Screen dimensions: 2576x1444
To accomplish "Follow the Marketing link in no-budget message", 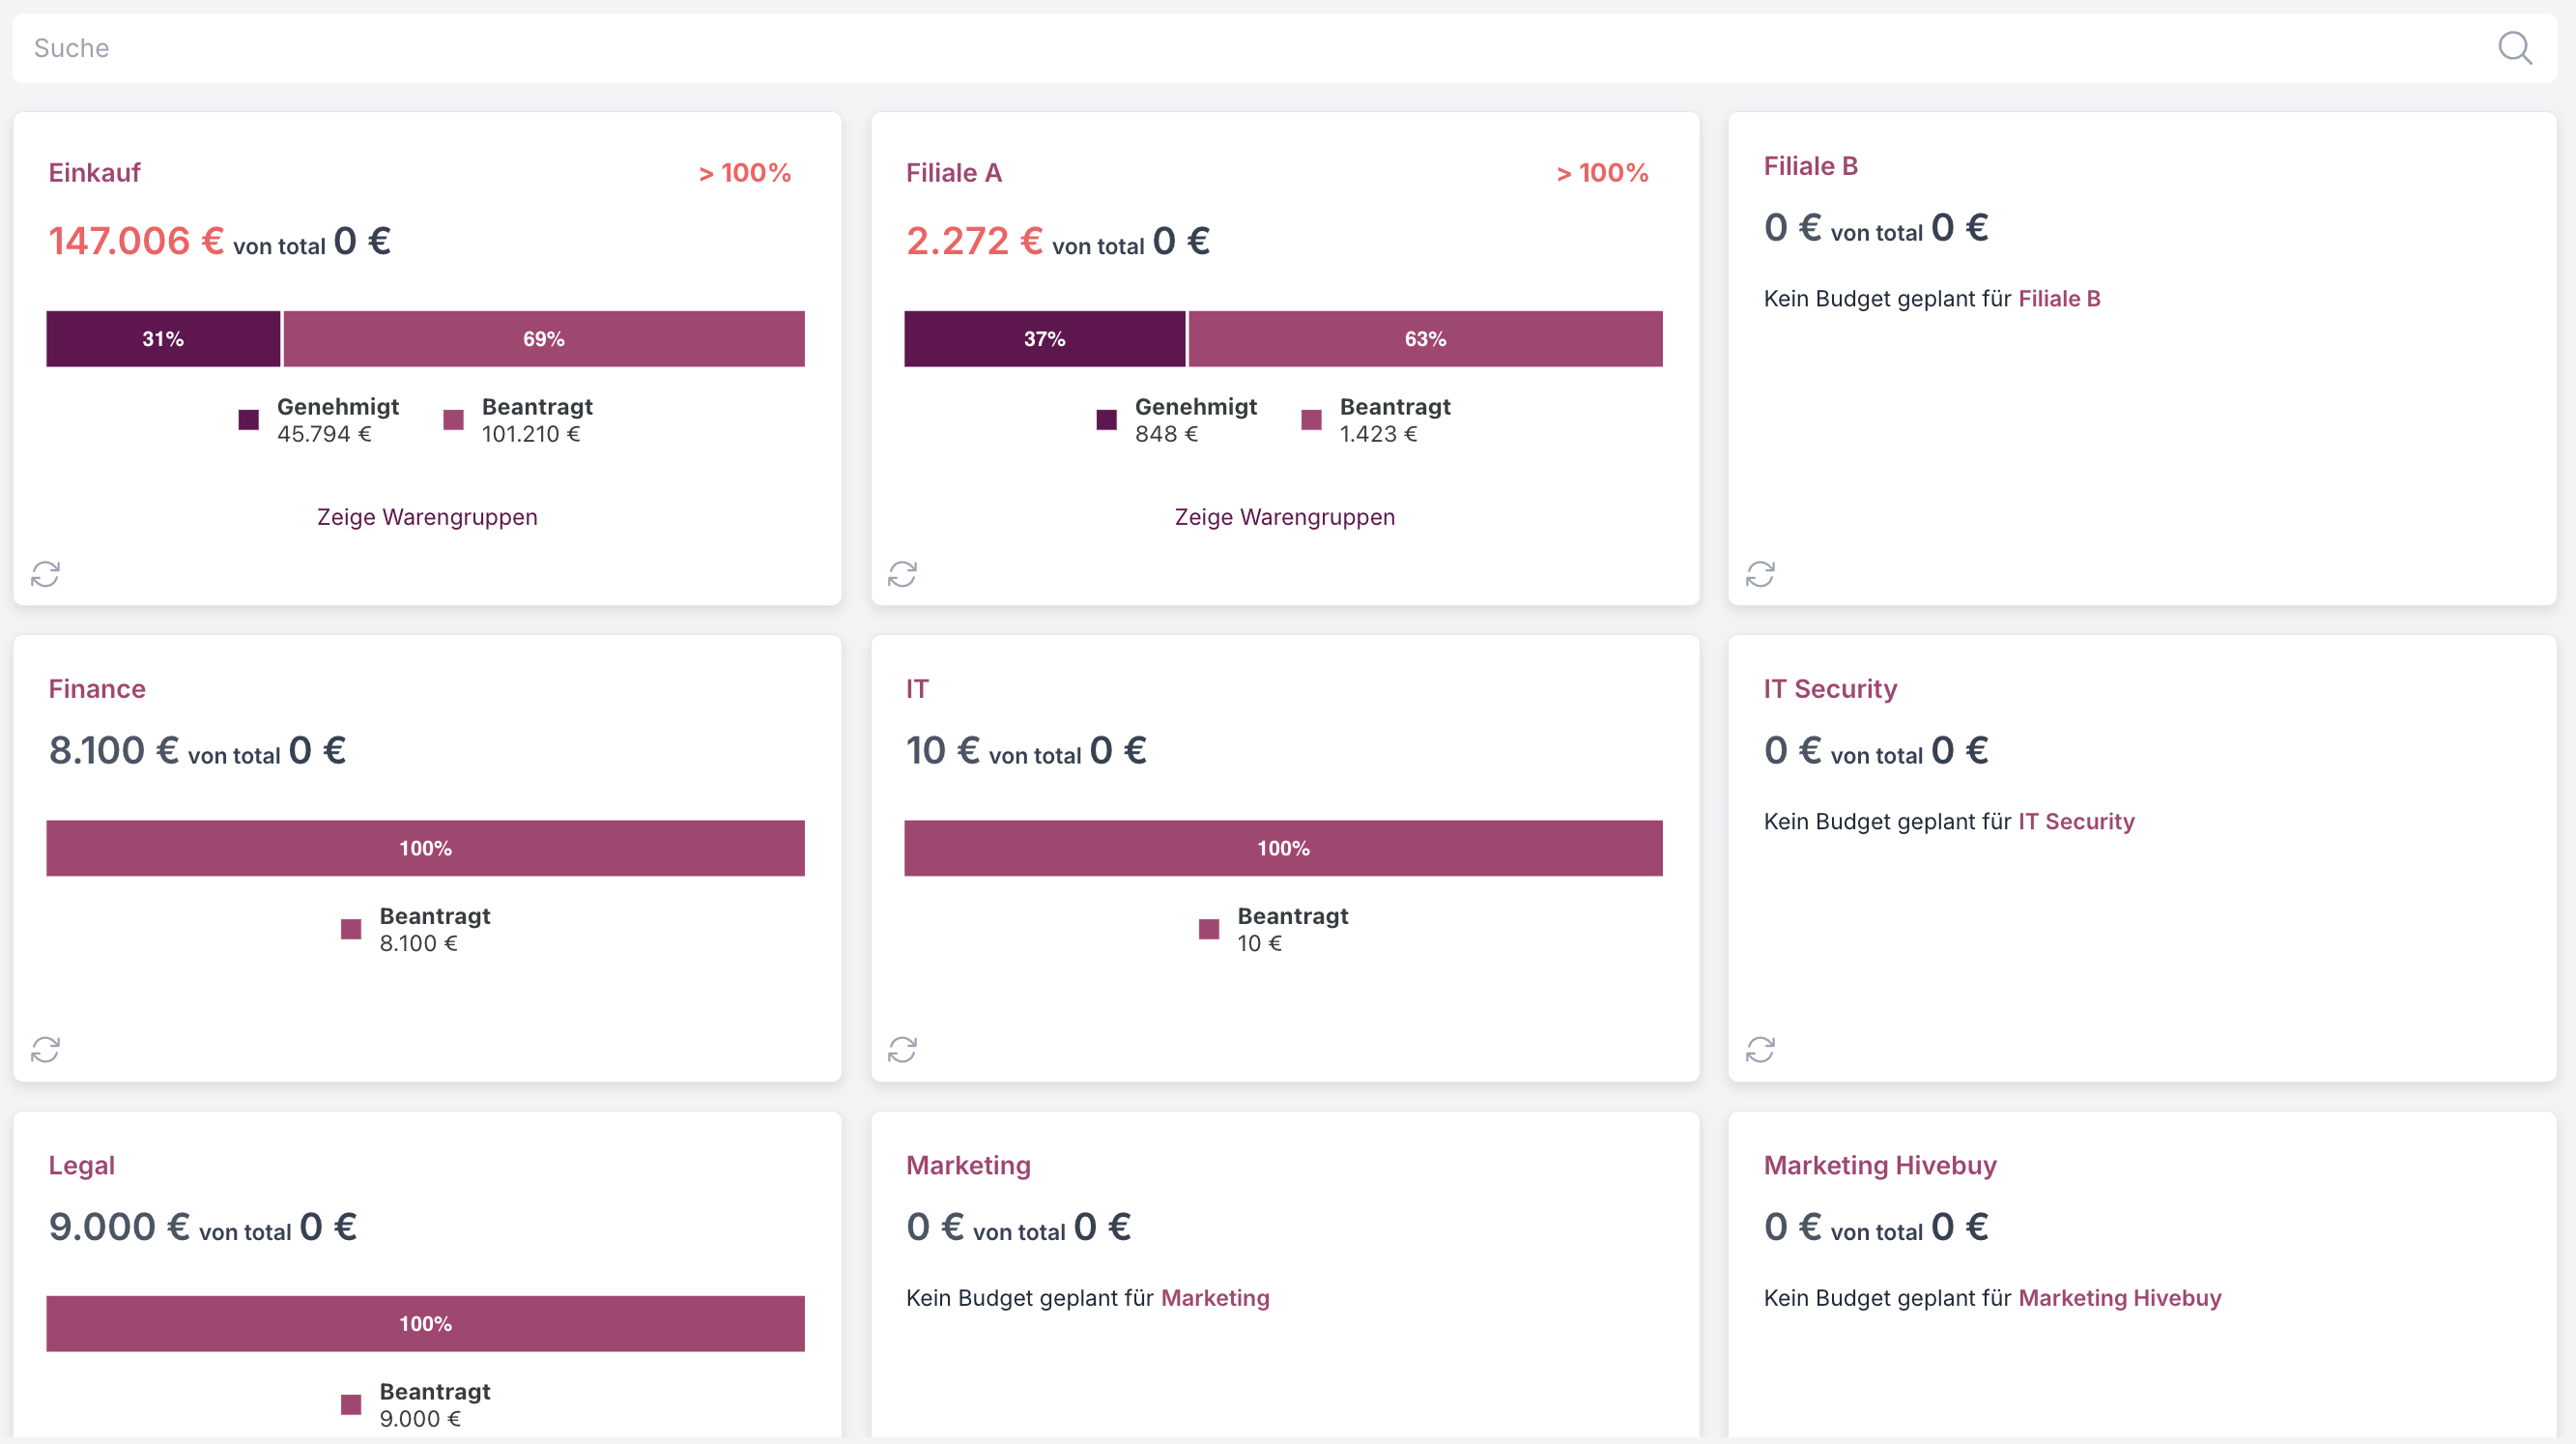I will click(1215, 1297).
